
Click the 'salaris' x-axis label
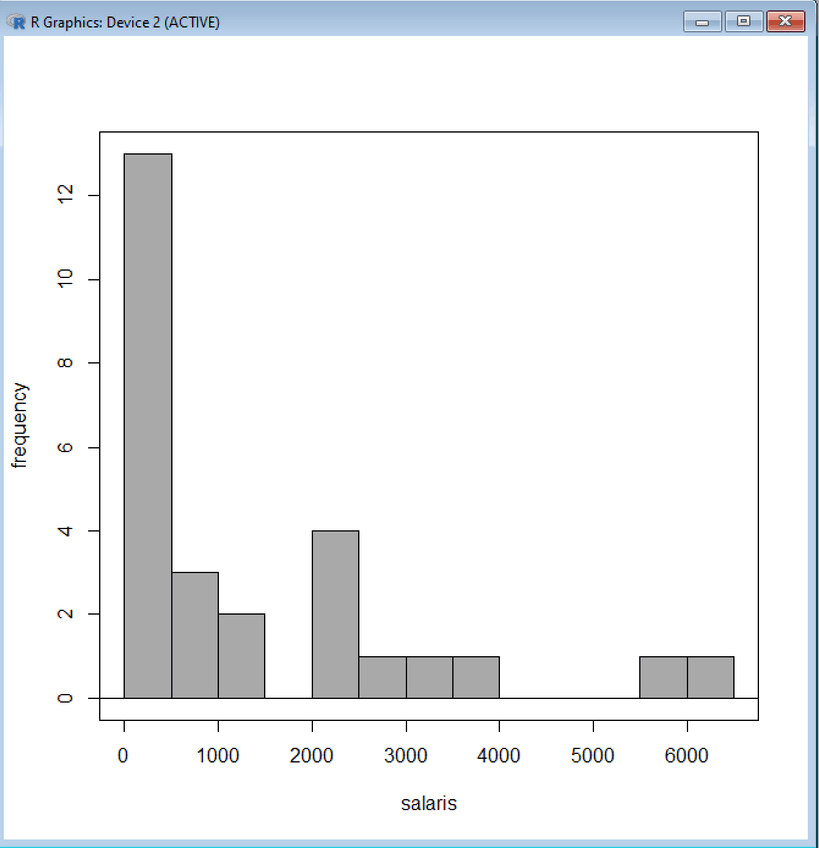pos(428,804)
